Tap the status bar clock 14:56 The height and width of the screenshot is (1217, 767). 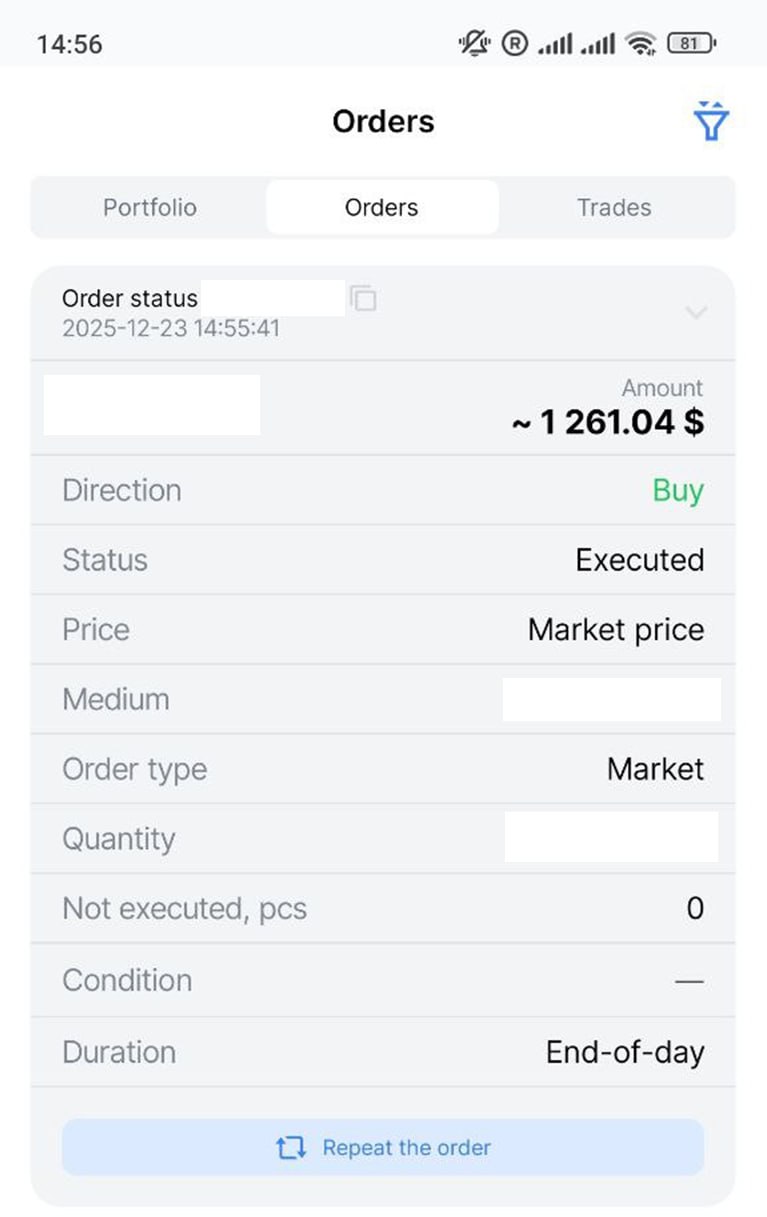[x=70, y=44]
